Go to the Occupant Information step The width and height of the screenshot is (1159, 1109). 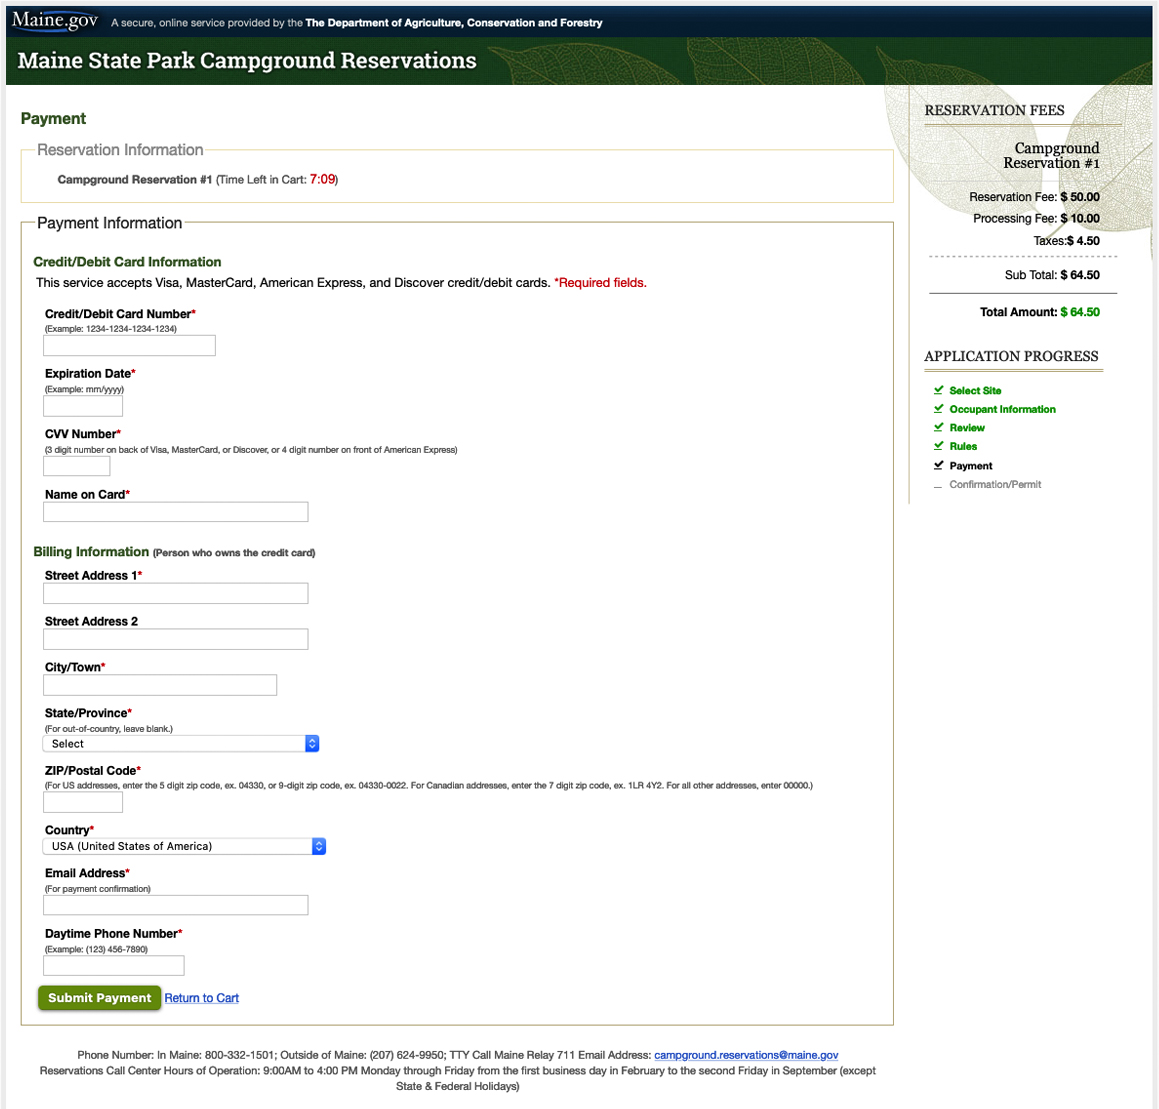(x=1002, y=409)
